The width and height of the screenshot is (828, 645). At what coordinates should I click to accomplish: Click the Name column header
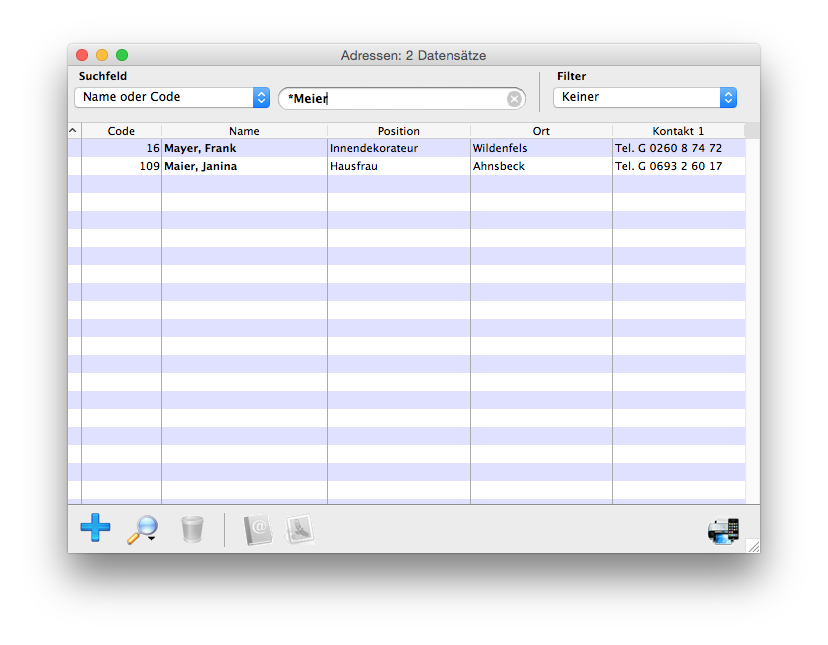pyautogui.click(x=244, y=131)
